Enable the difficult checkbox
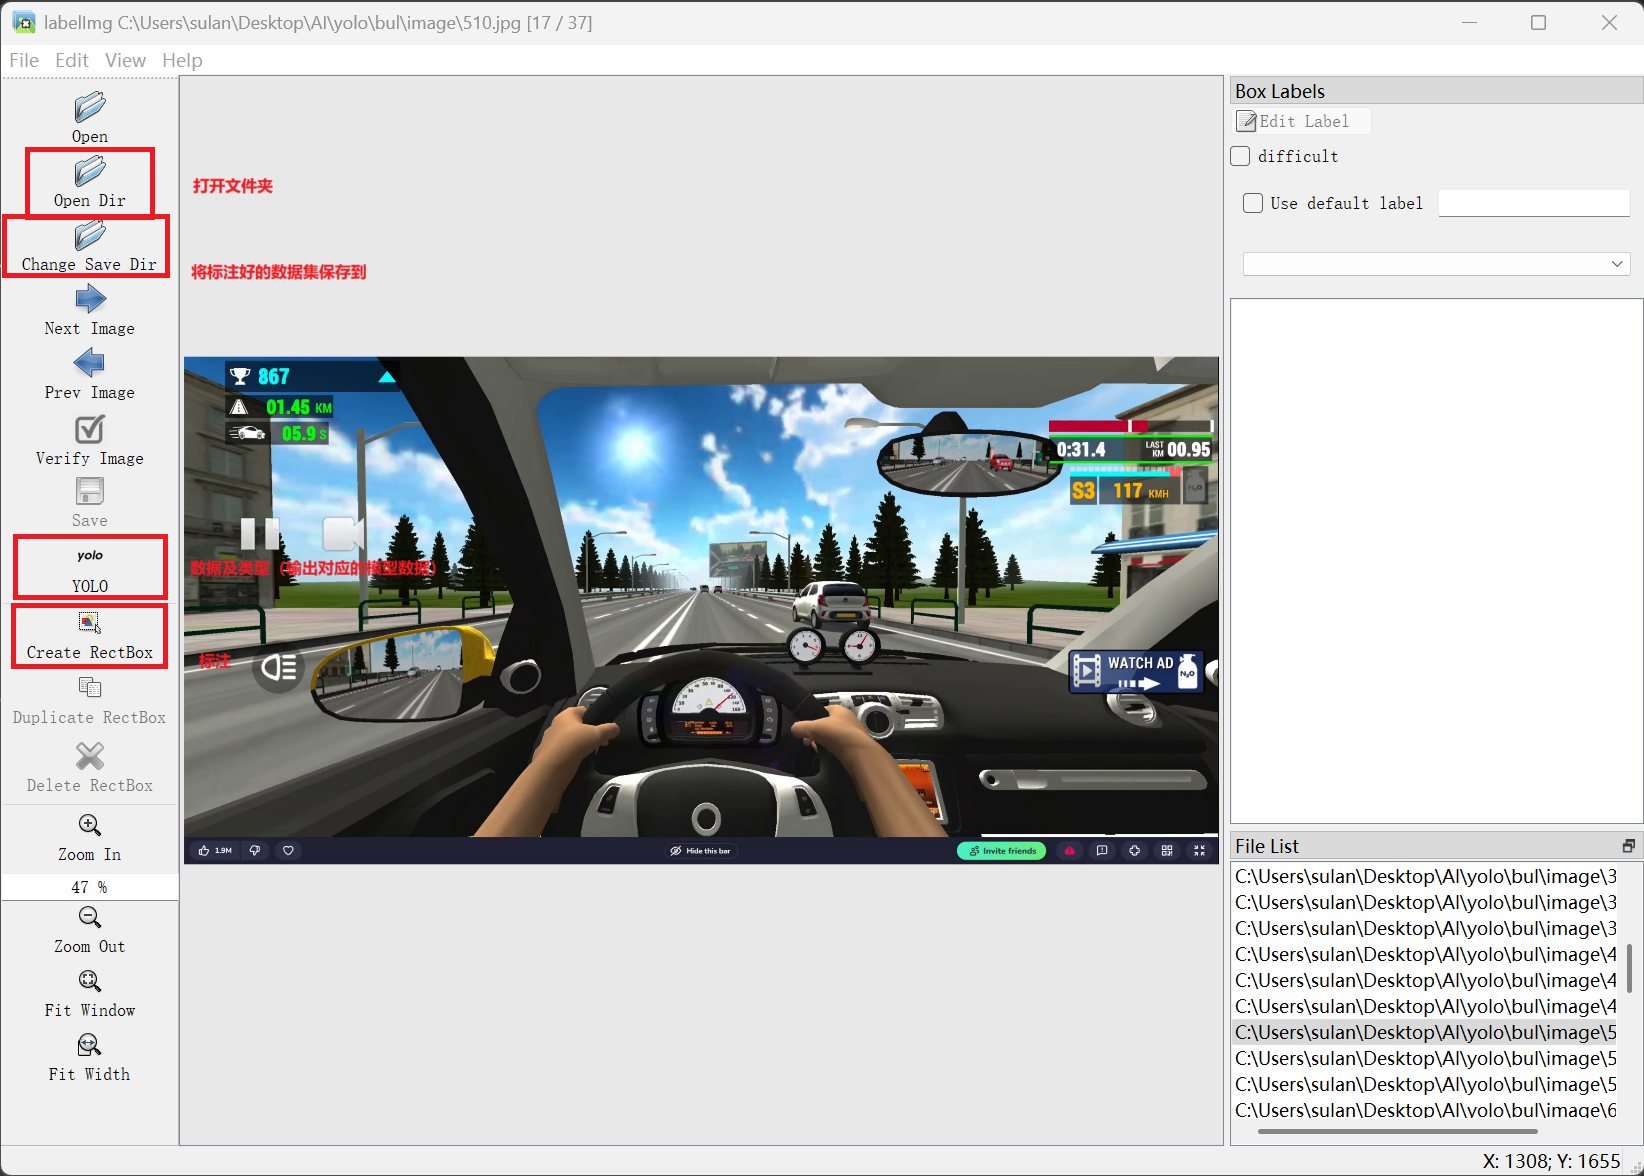Image resolution: width=1644 pixels, height=1176 pixels. point(1241,156)
